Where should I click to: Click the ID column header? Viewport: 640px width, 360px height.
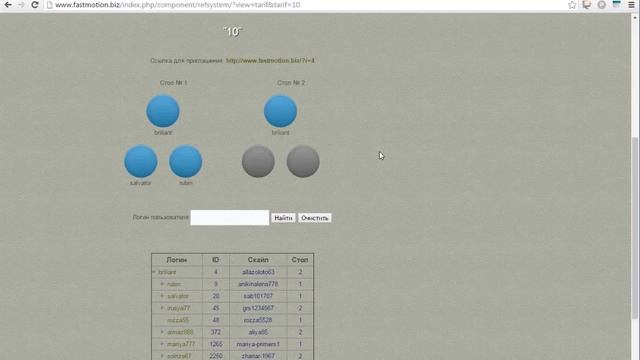pos(216,260)
